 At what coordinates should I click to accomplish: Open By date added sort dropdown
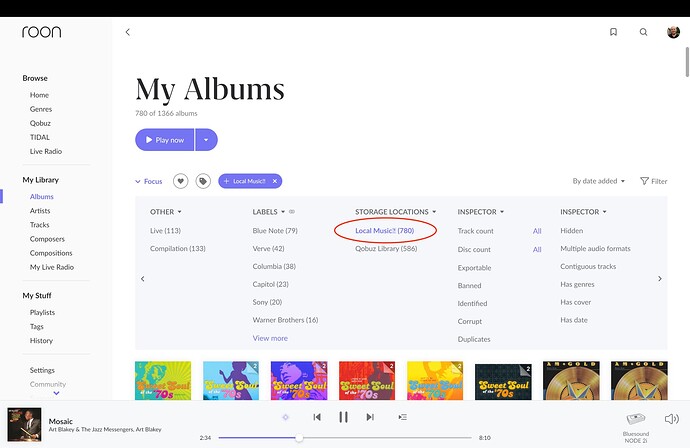point(598,181)
